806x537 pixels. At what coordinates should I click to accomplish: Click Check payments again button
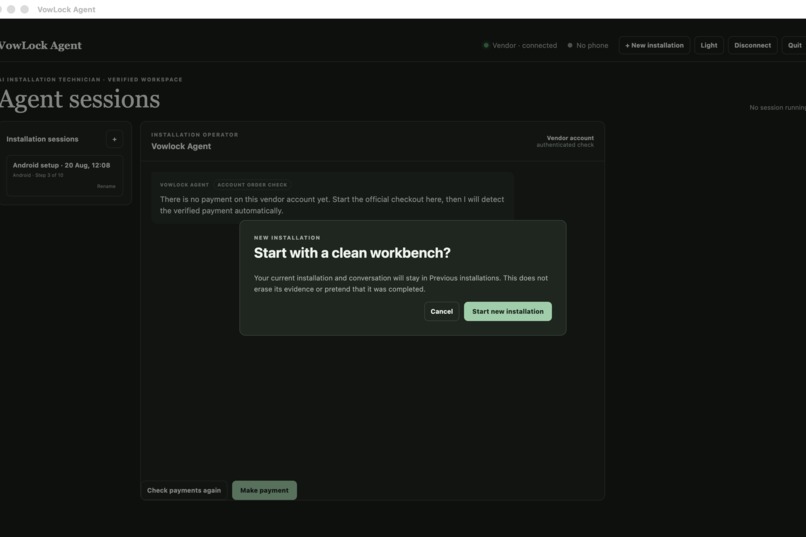184,490
